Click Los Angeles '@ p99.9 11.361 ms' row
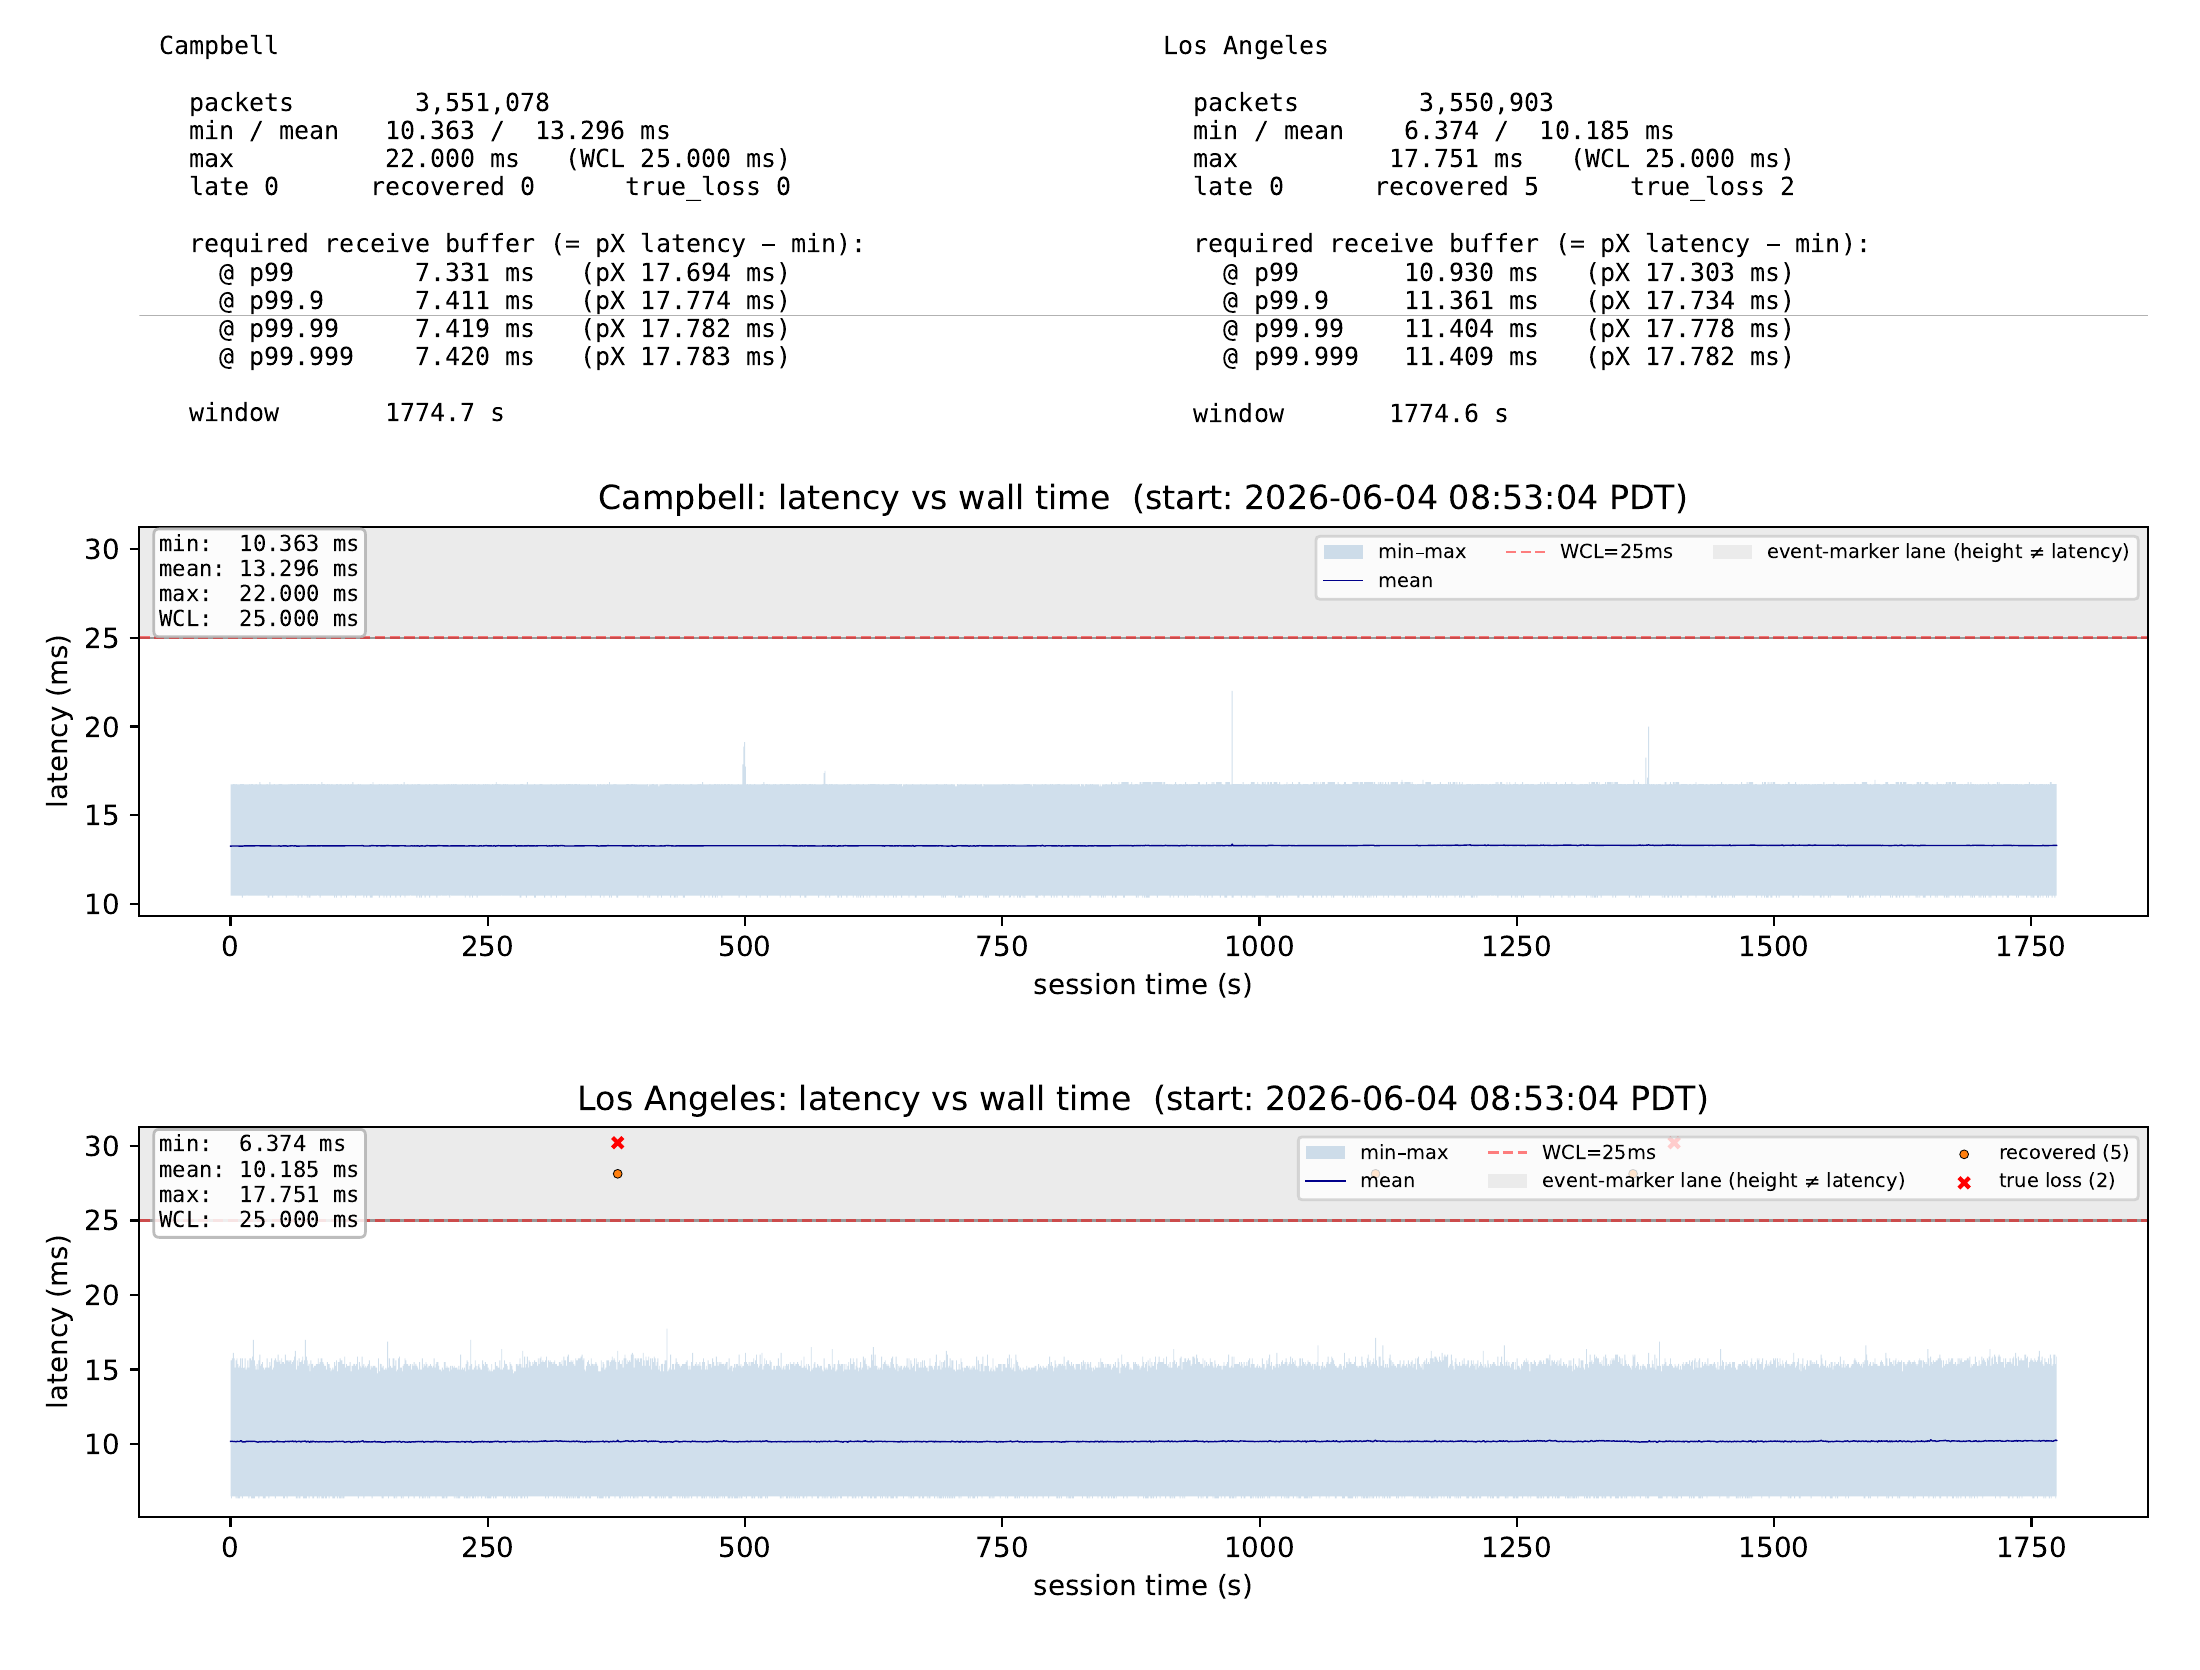Viewport: 2200px width, 1670px height. [x=1508, y=301]
